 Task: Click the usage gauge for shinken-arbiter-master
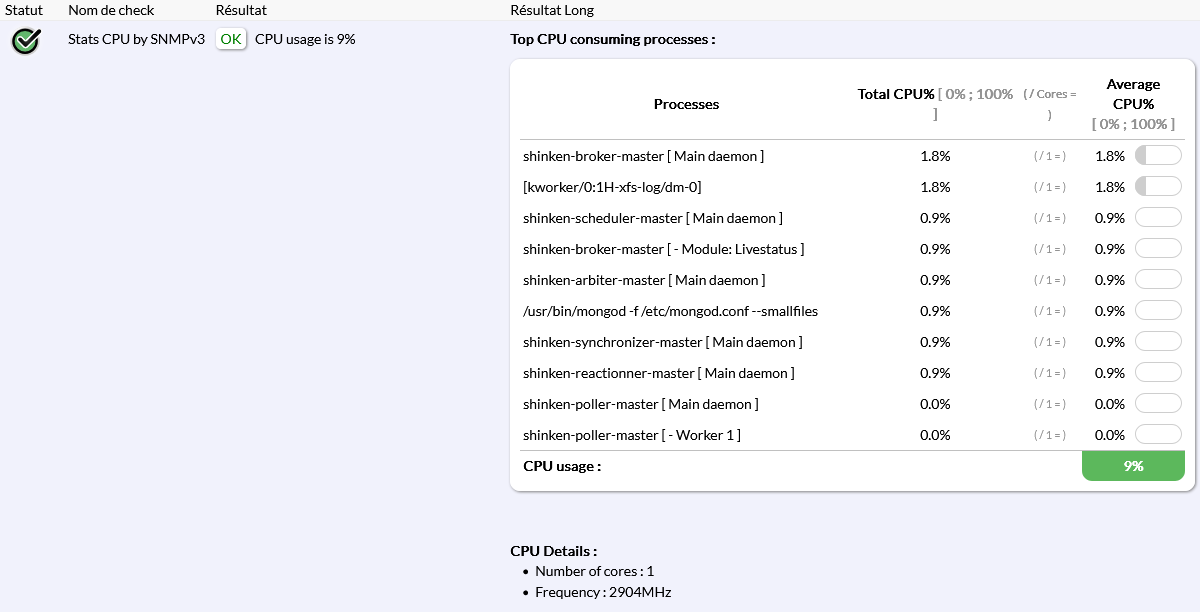pos(1158,280)
